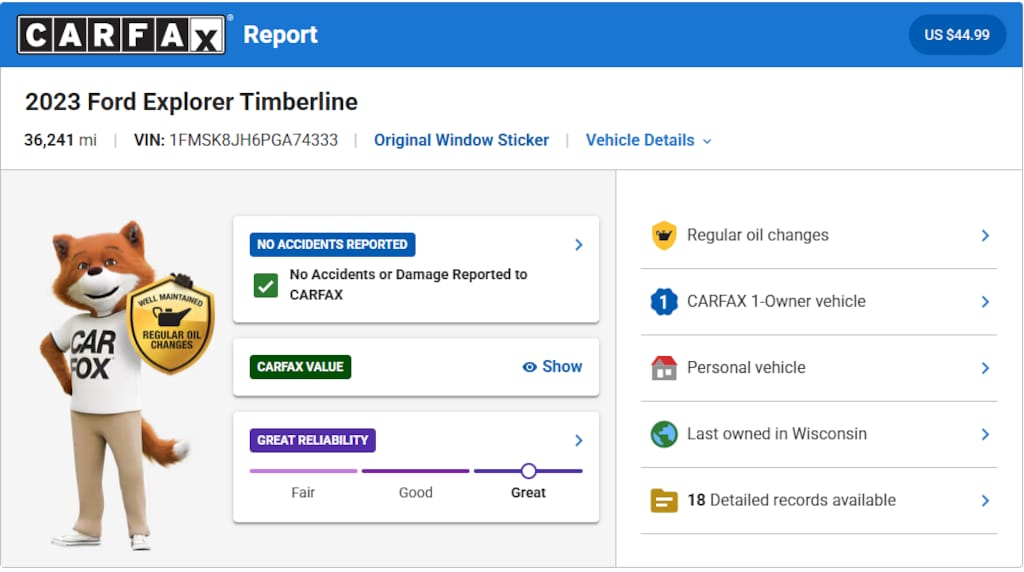Click the eye icon to show value

point(530,367)
